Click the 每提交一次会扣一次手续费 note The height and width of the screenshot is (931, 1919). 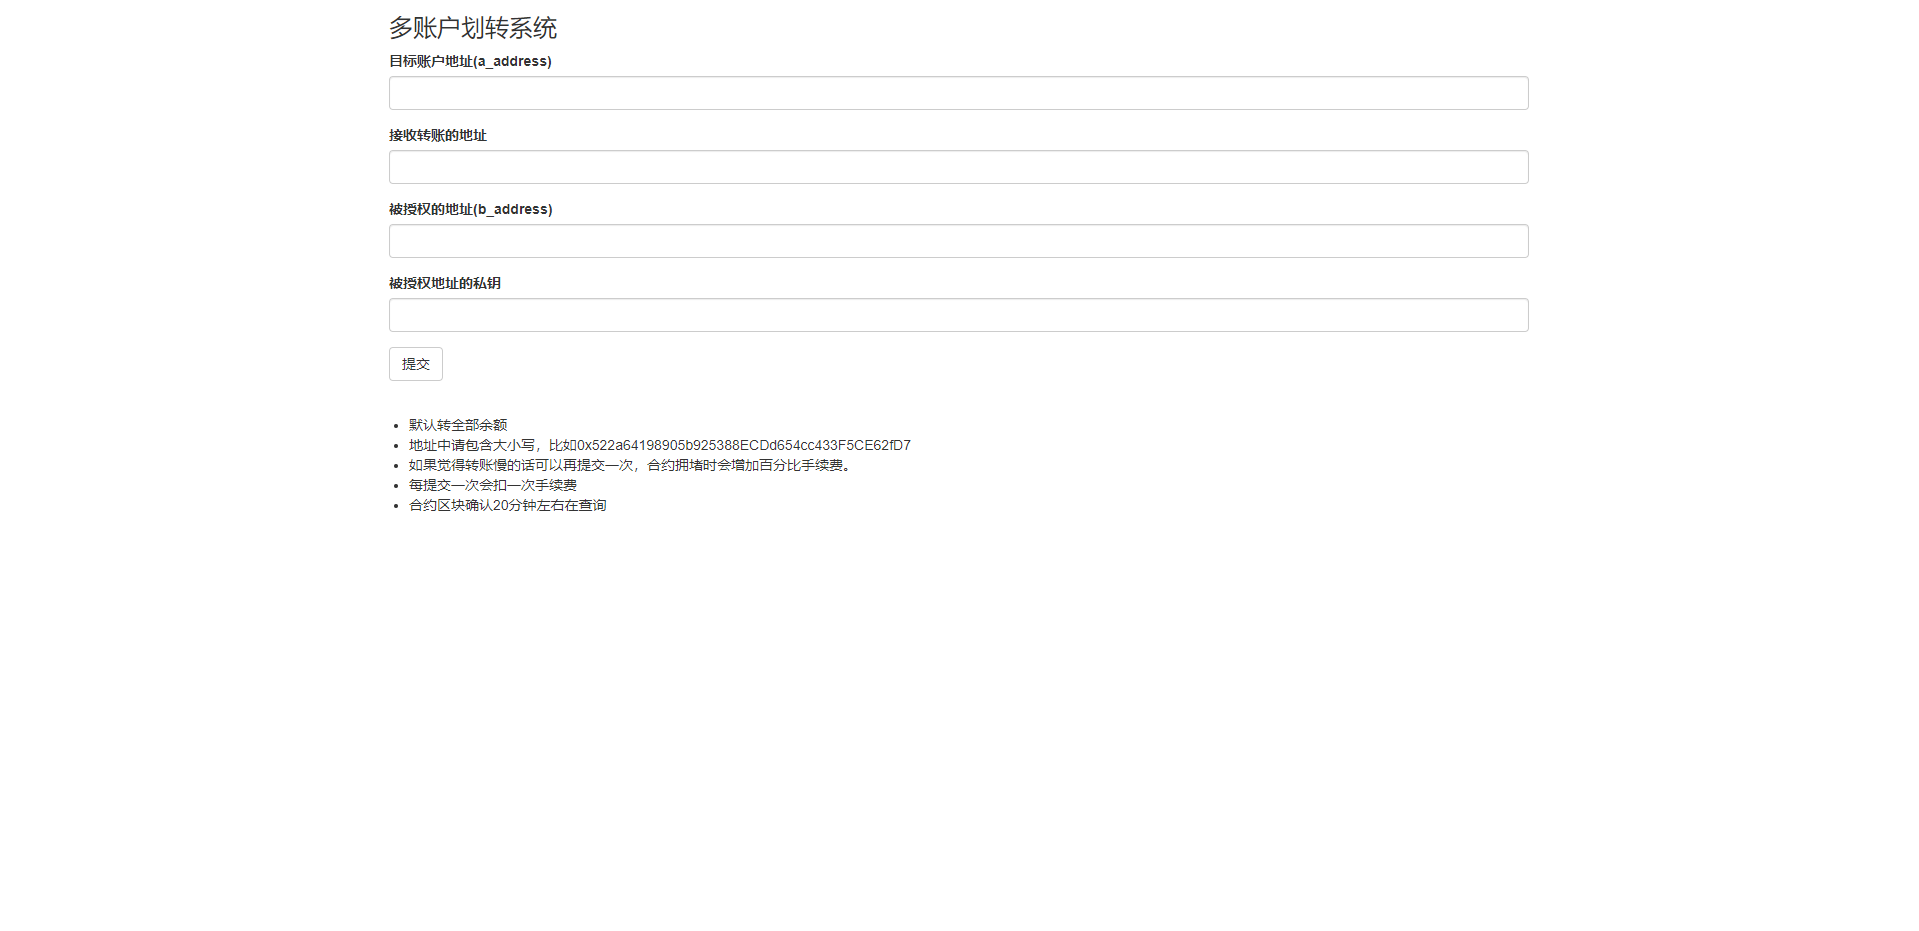pyautogui.click(x=492, y=485)
